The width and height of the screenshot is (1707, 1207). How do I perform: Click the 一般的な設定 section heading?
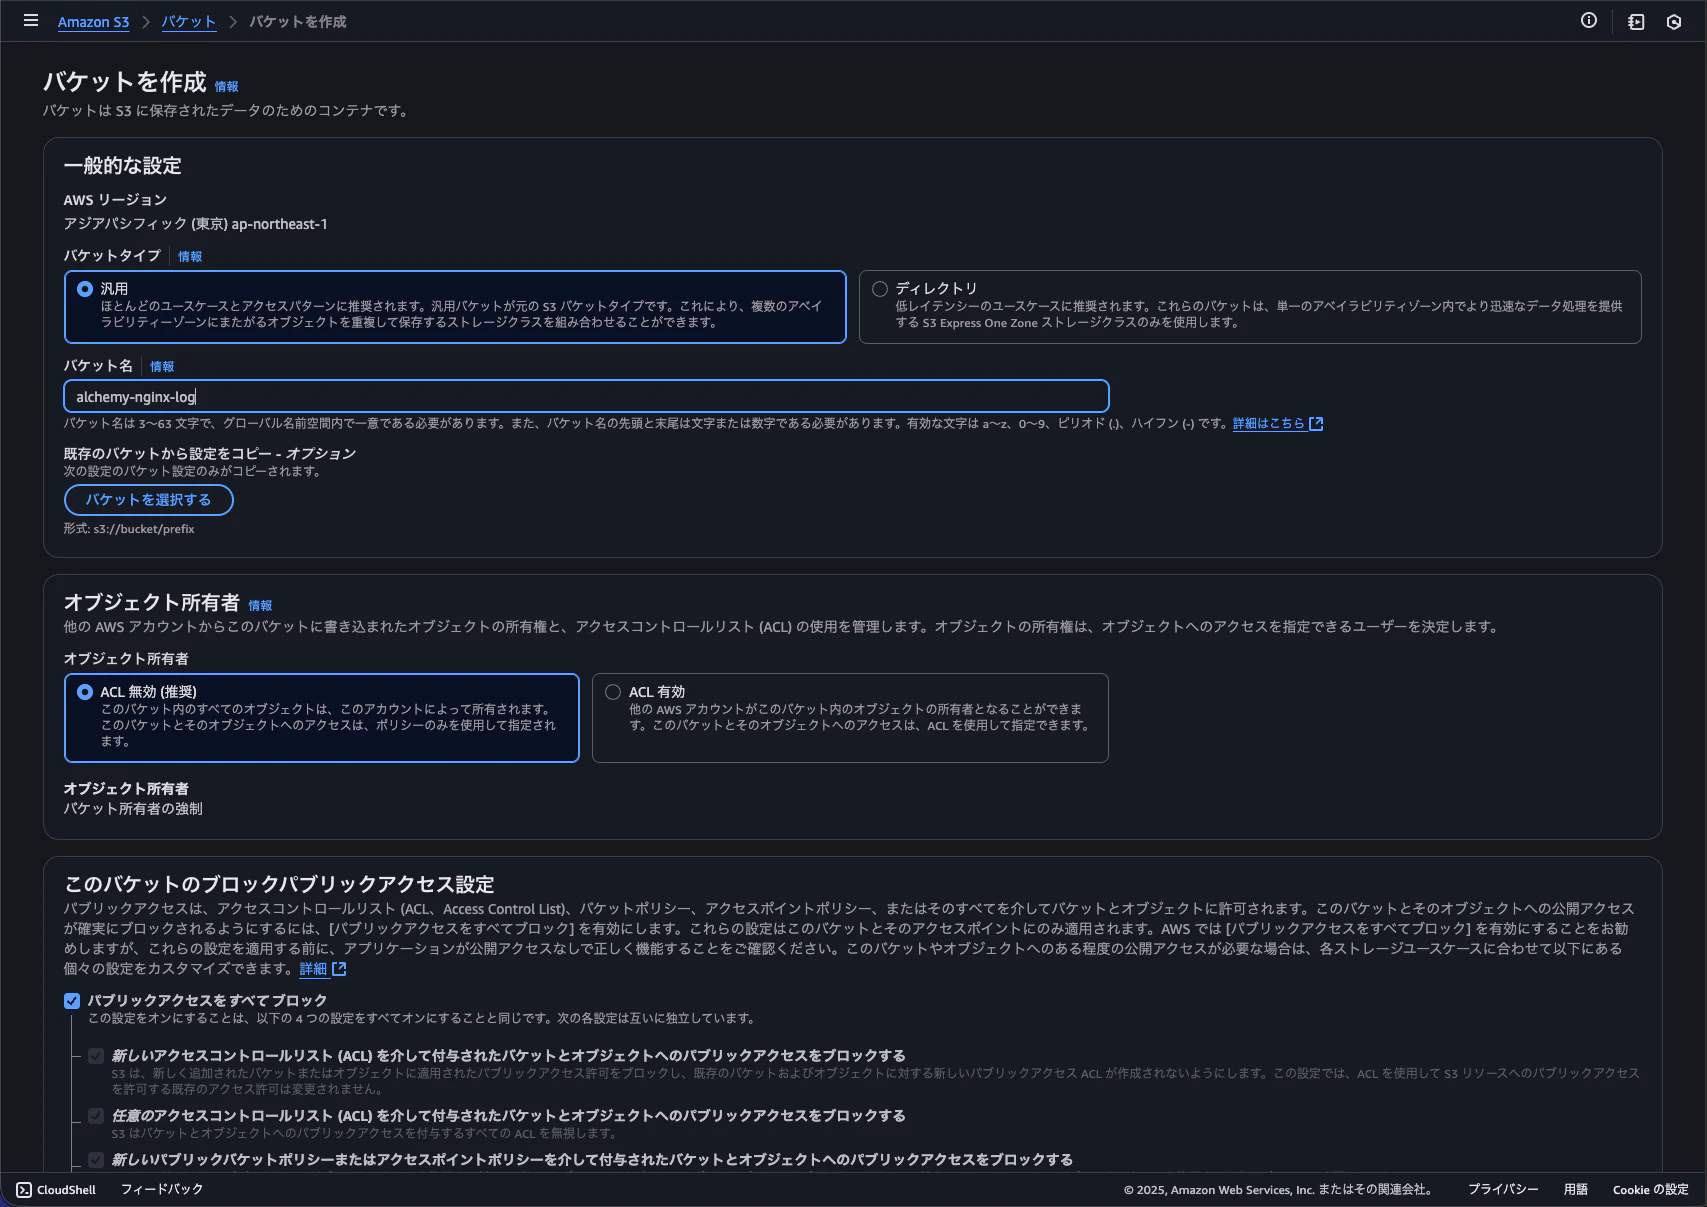pos(123,166)
